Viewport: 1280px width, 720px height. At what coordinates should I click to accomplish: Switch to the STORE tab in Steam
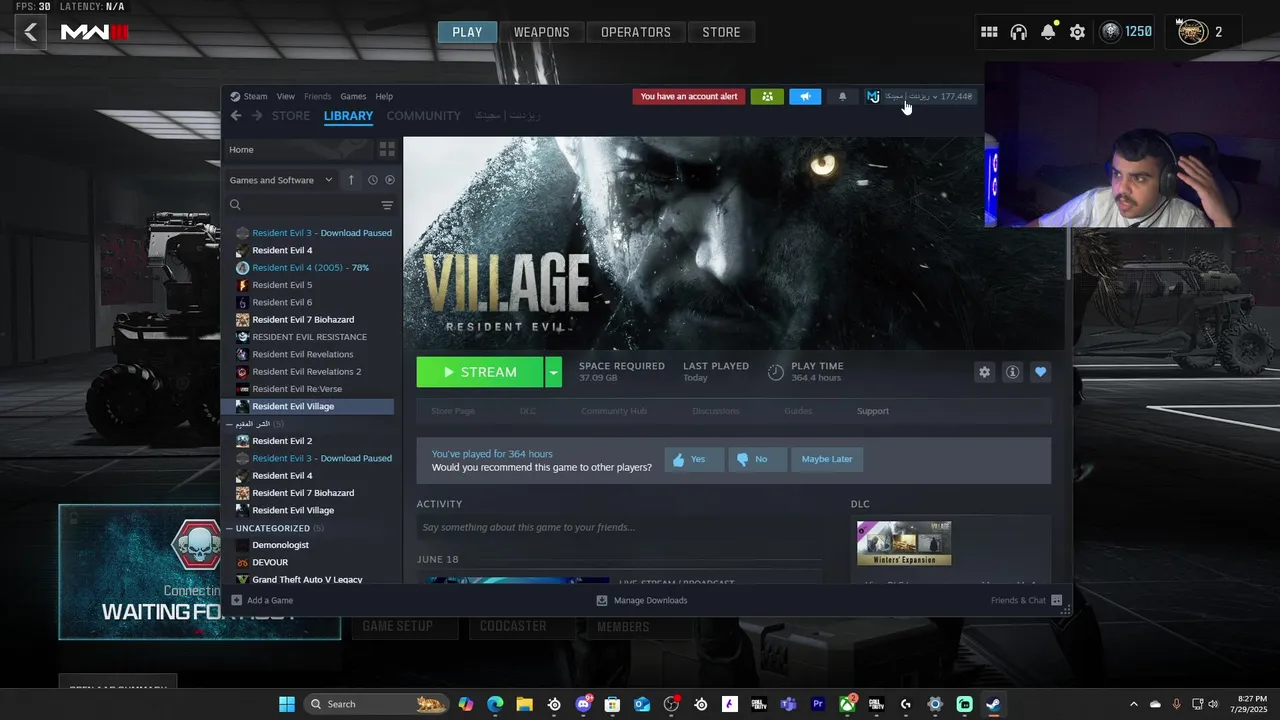click(291, 116)
